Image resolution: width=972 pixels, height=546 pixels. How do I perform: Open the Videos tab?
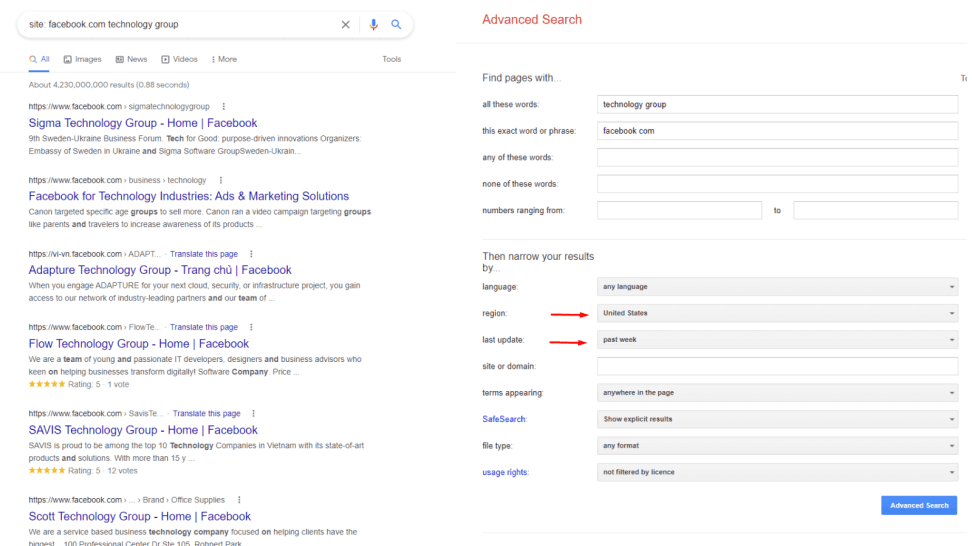coord(179,59)
